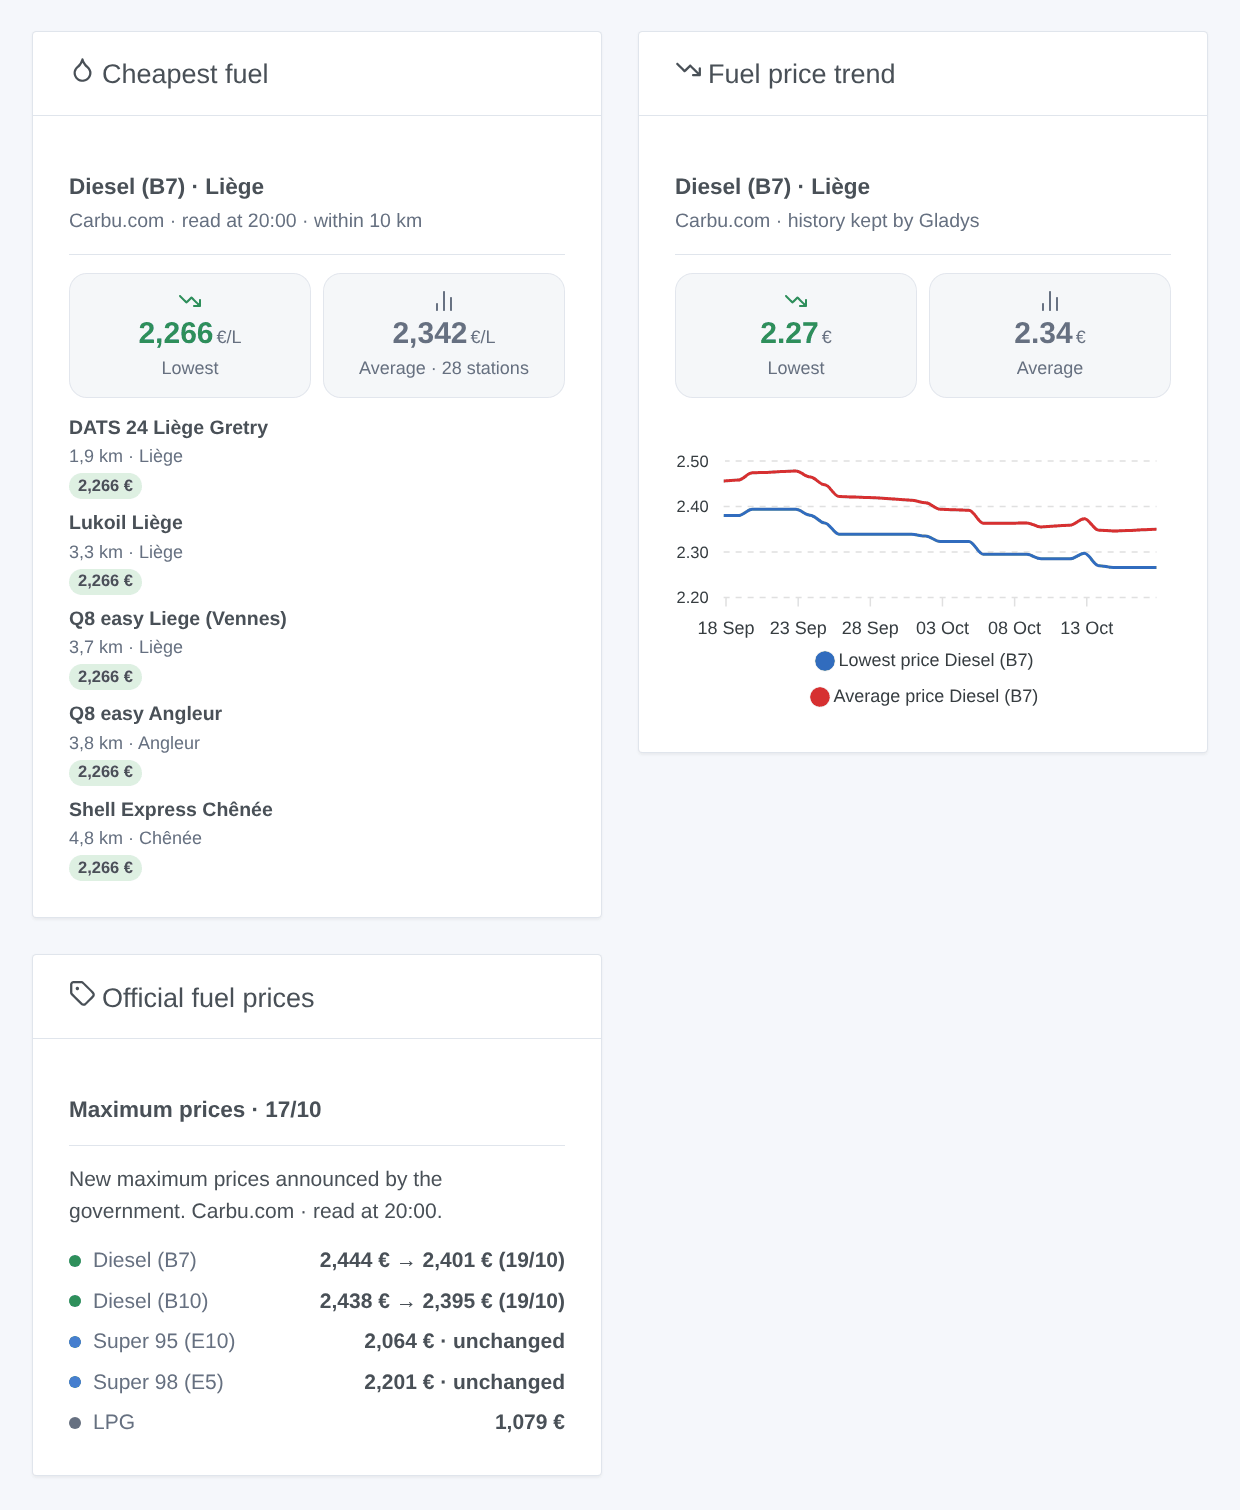Viewport: 1240px width, 1510px height.
Task: Select the Q8 easy Angleur station
Action: 145,713
